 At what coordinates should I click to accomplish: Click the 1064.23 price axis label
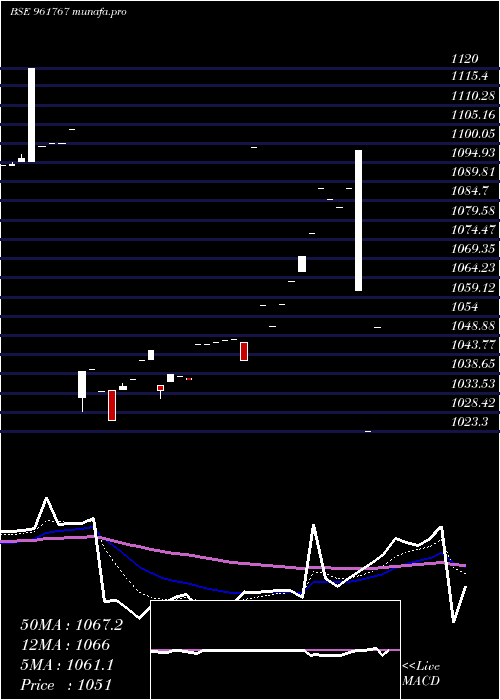tap(473, 267)
